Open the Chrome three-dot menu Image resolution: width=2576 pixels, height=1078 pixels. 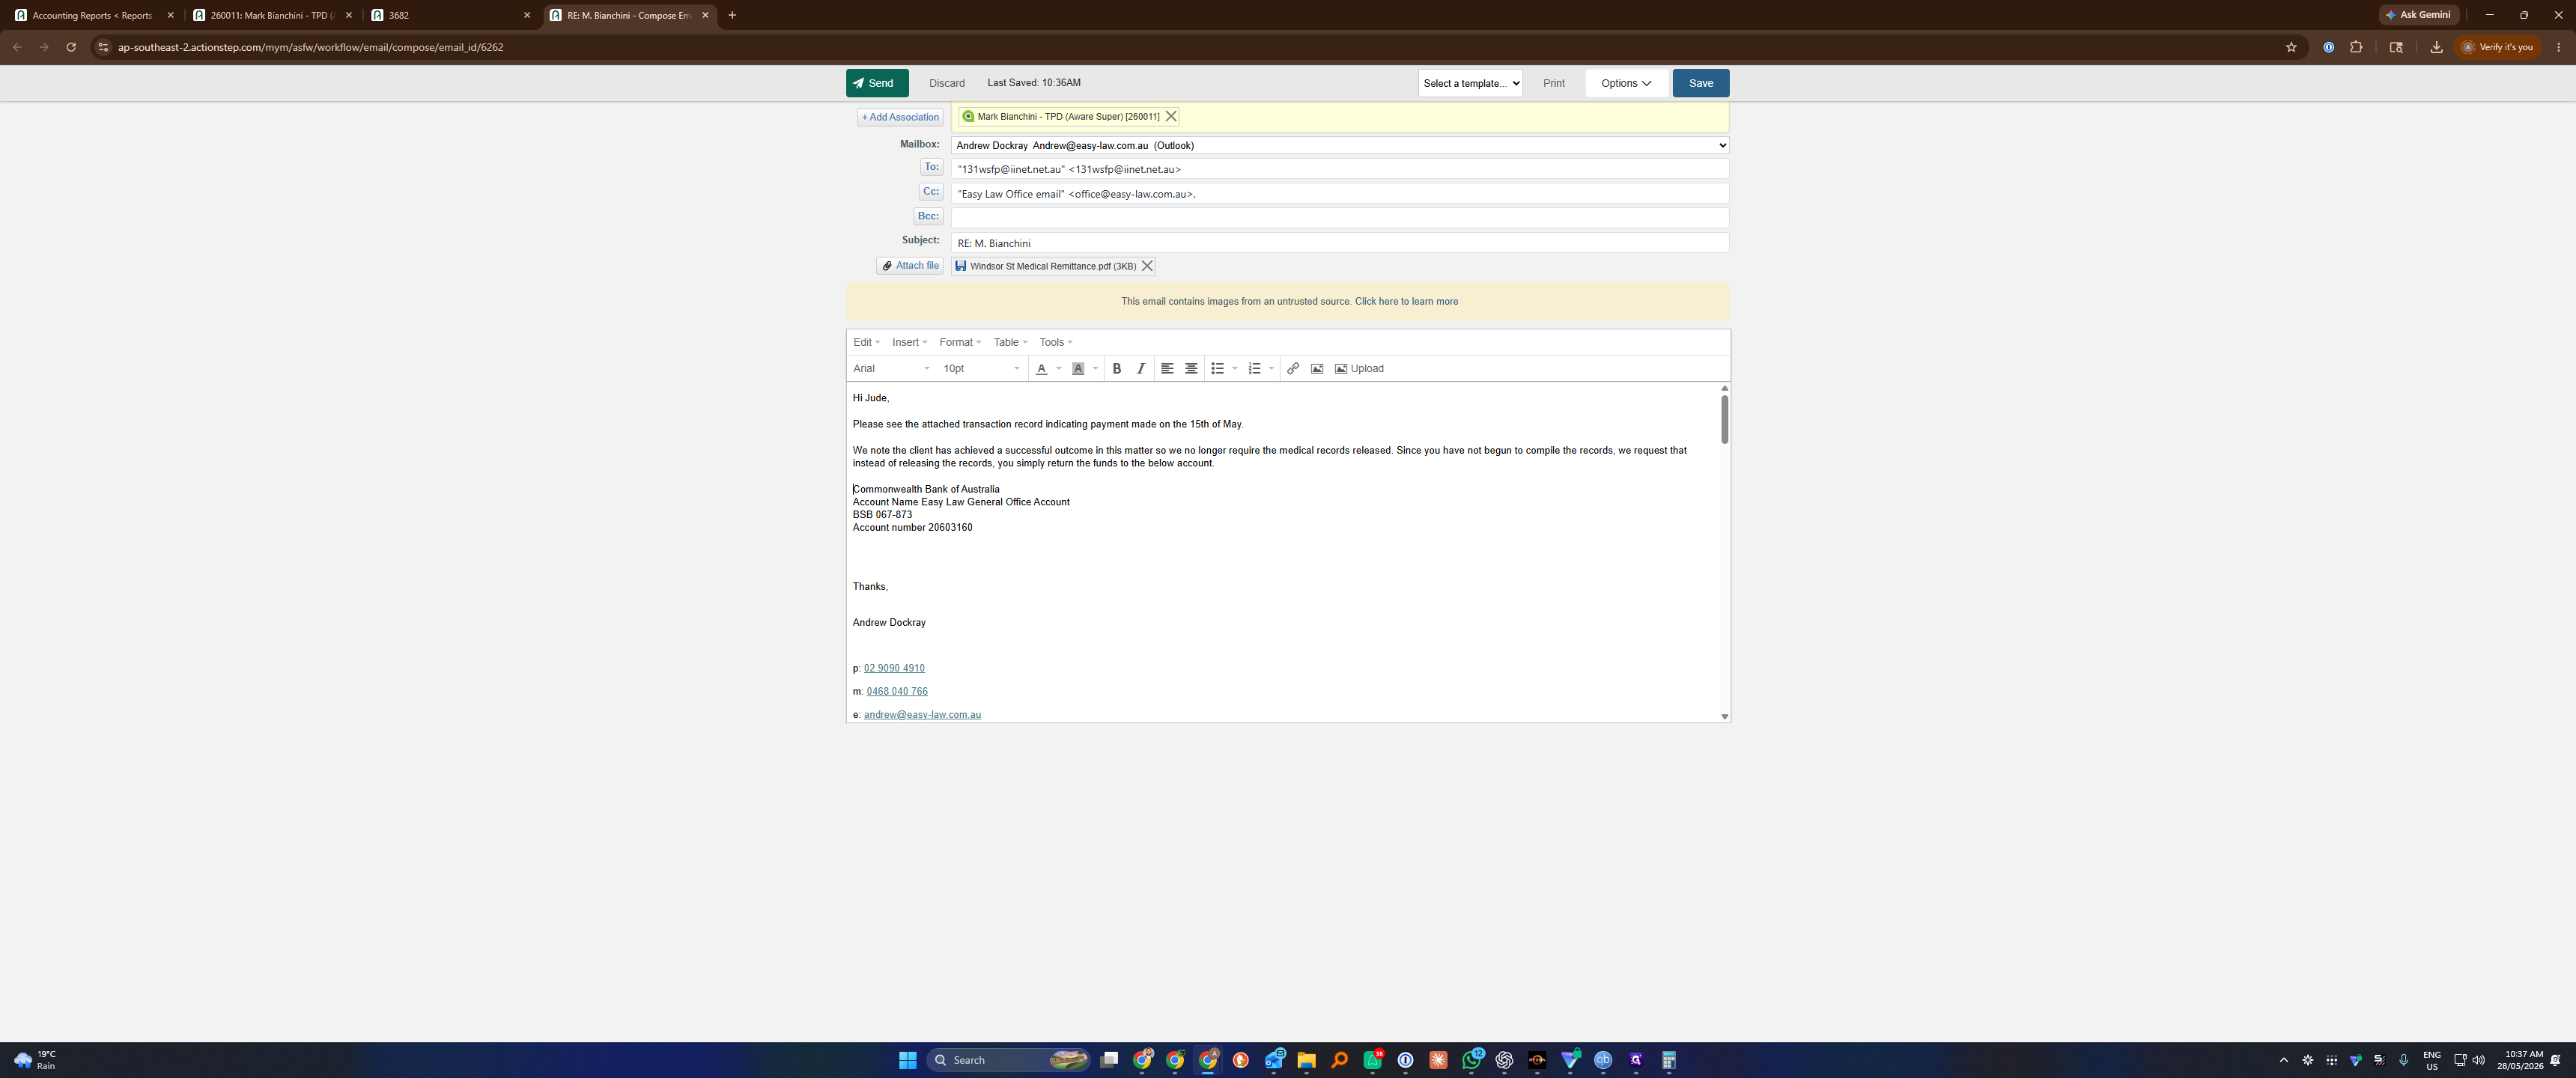click(x=2558, y=47)
